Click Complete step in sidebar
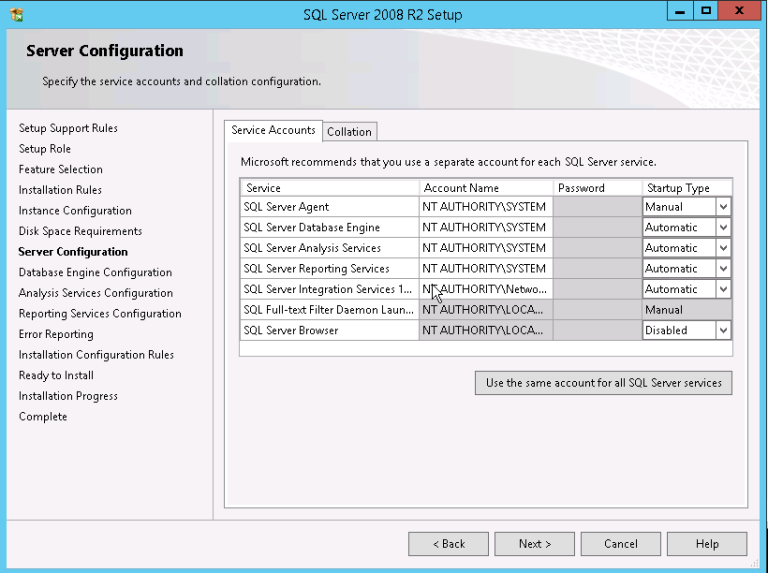This screenshot has width=768, height=573. (43, 416)
